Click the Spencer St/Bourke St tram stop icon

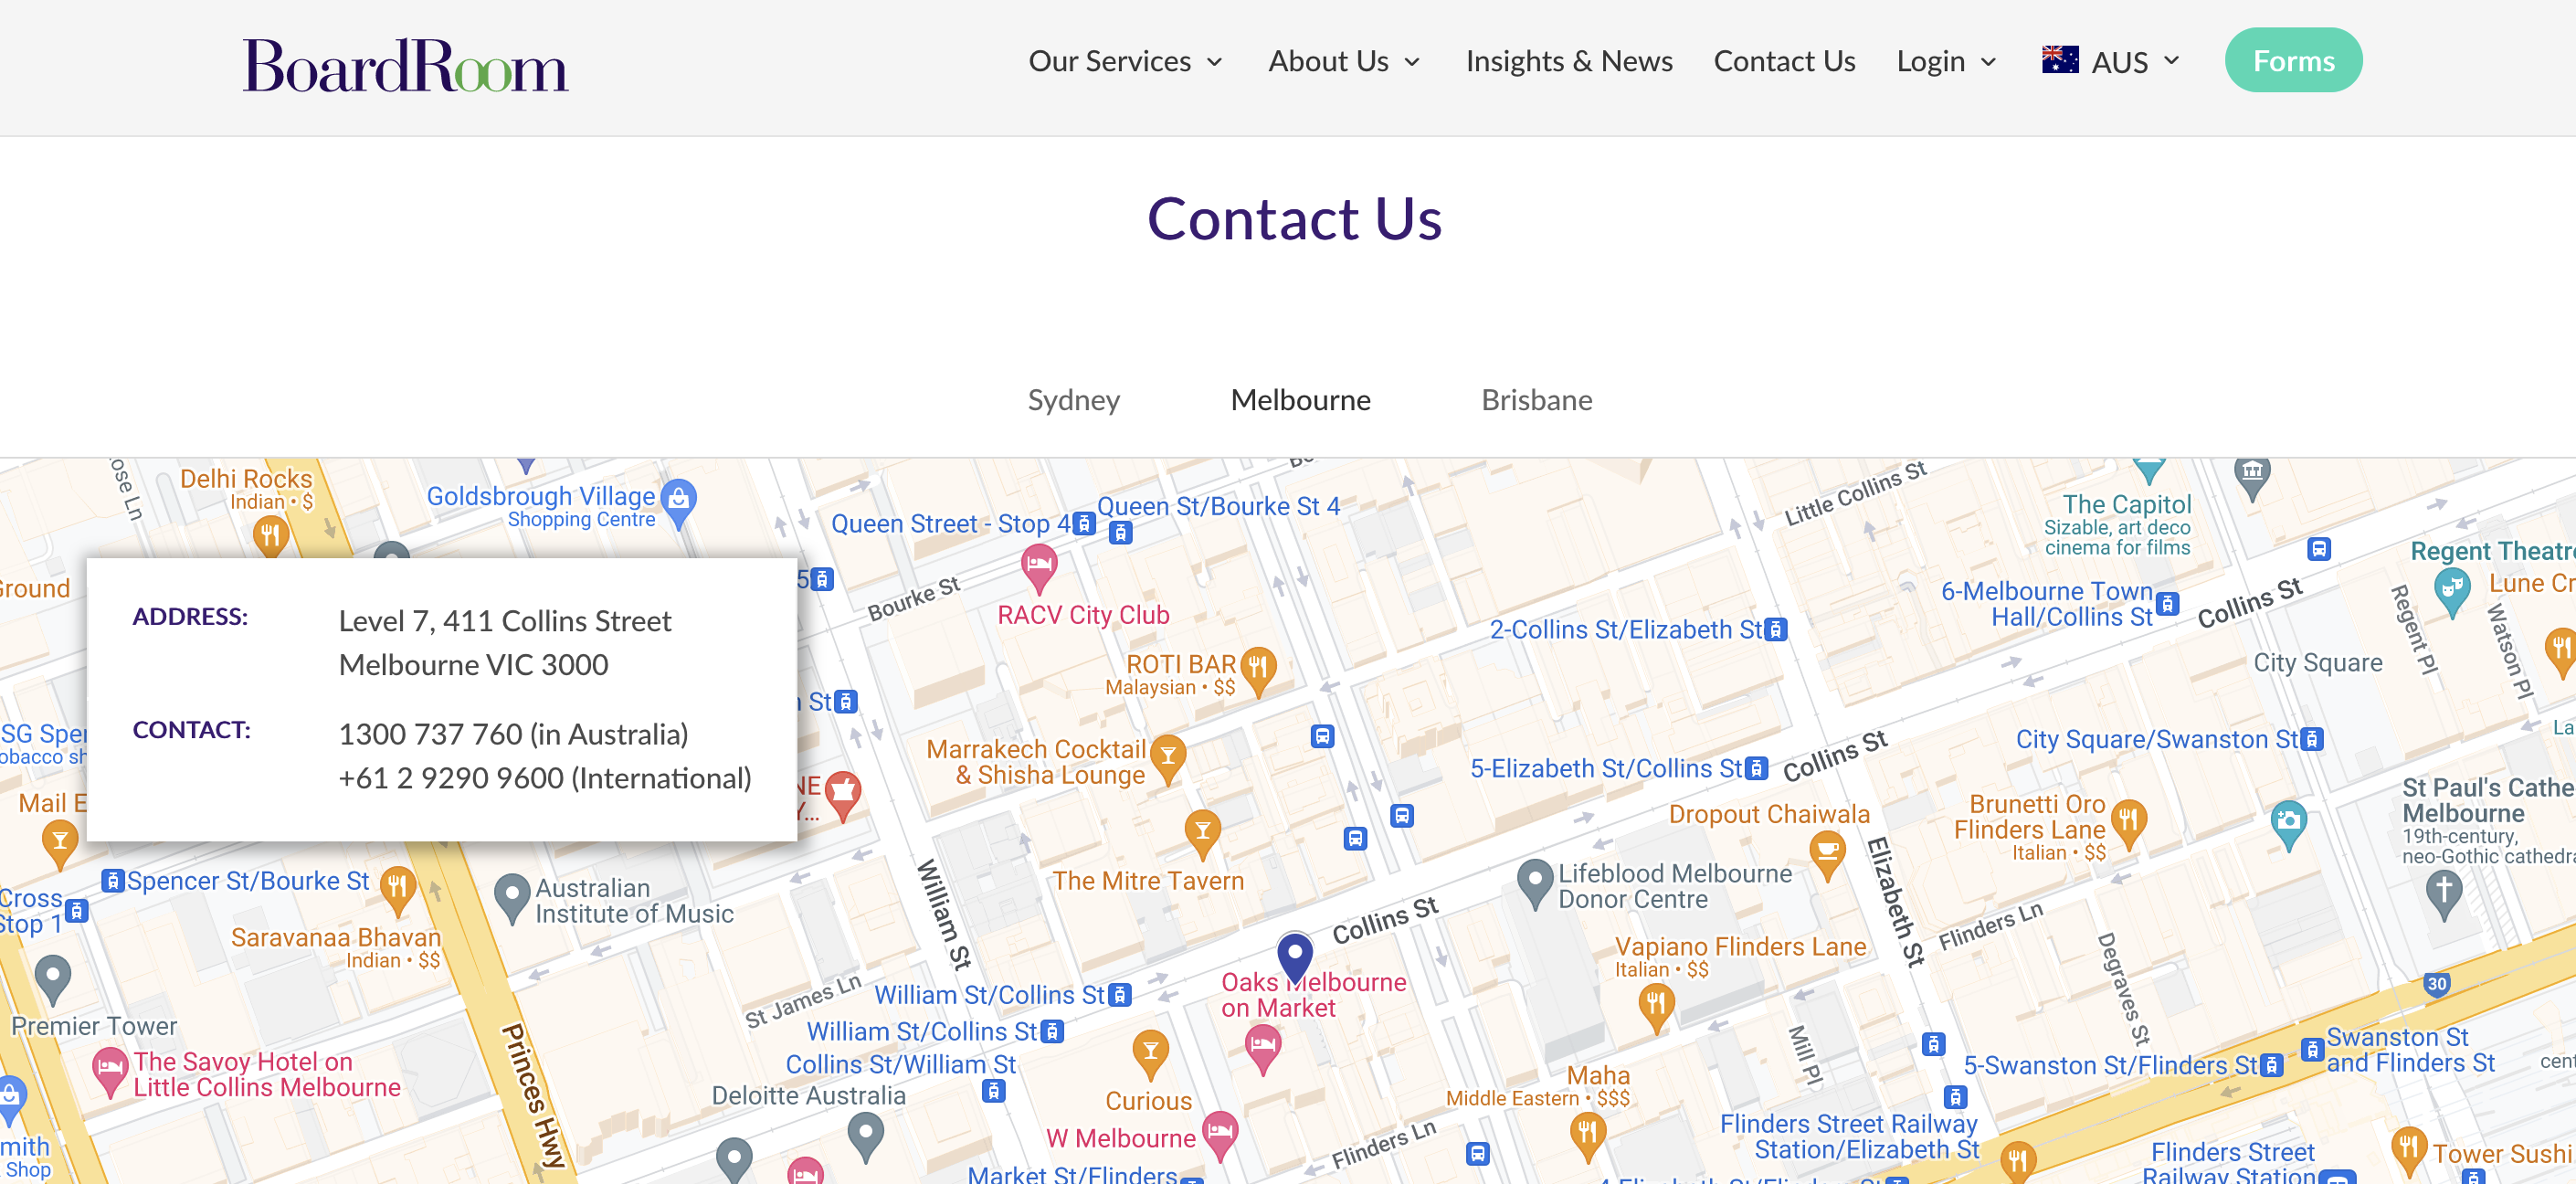112,882
